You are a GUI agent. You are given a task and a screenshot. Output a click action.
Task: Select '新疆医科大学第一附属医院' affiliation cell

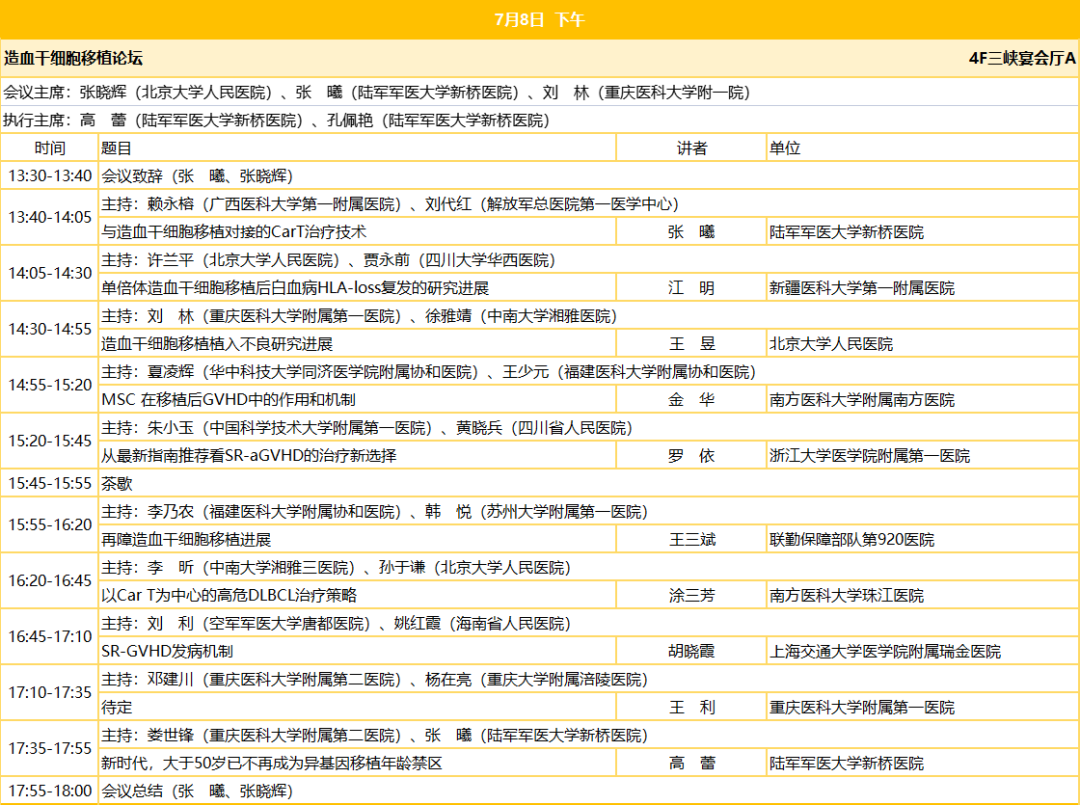(x=923, y=288)
